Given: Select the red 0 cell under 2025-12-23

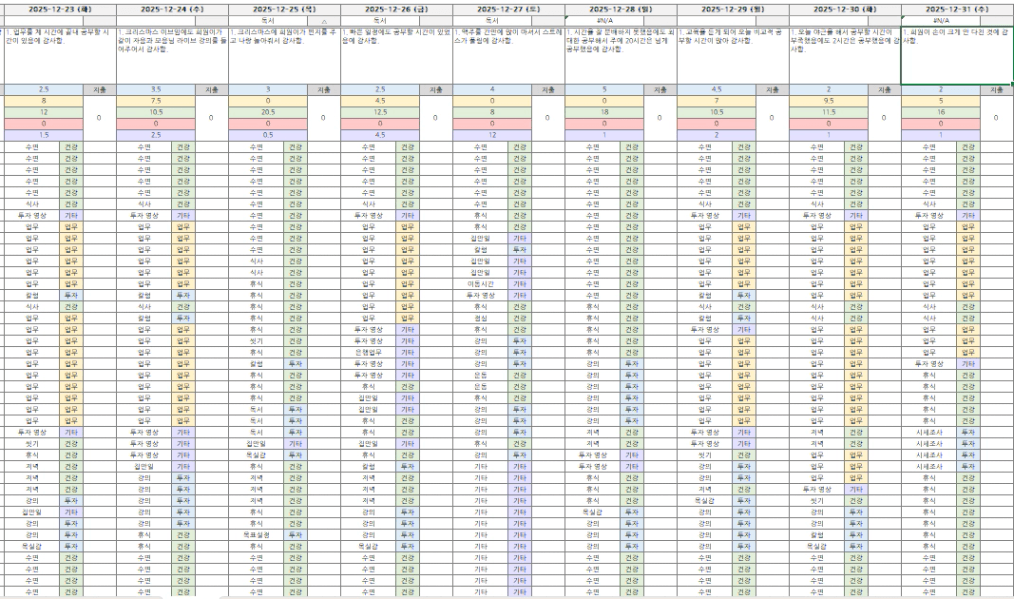Looking at the screenshot, I should coord(44,124).
